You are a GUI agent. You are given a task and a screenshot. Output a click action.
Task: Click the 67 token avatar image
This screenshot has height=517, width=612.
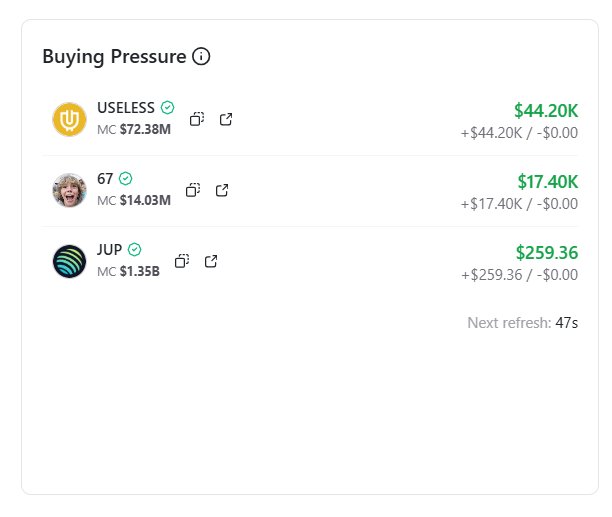click(69, 190)
